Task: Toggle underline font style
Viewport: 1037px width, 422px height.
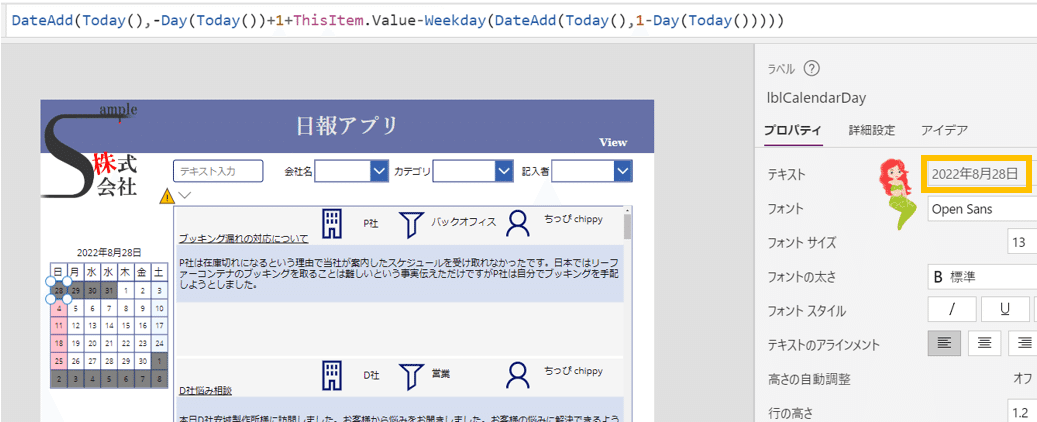Action: tap(1004, 309)
